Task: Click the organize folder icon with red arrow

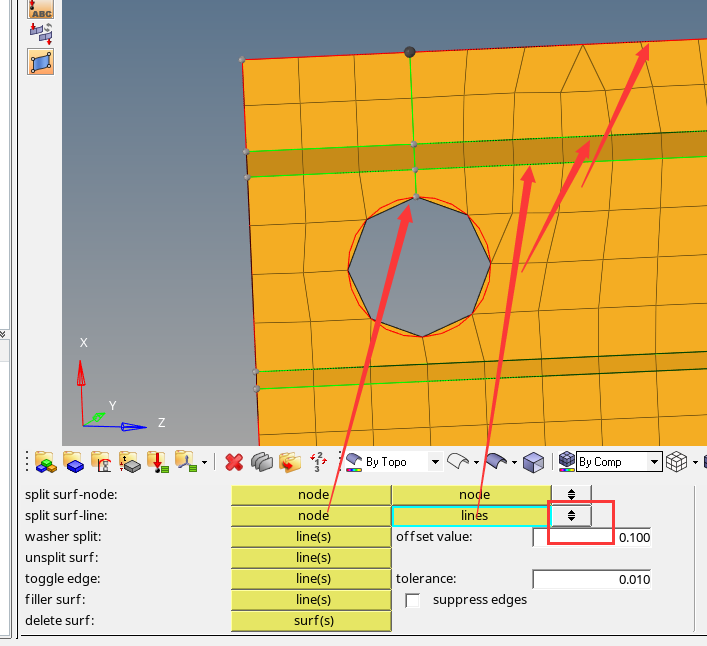Action: pyautogui.click(x=290, y=462)
